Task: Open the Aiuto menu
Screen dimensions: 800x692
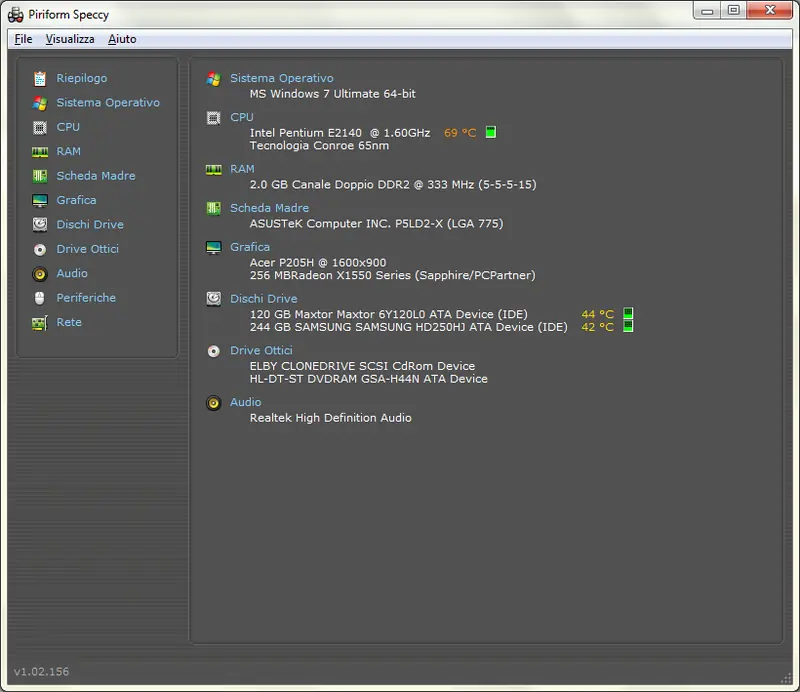Action: 122,39
